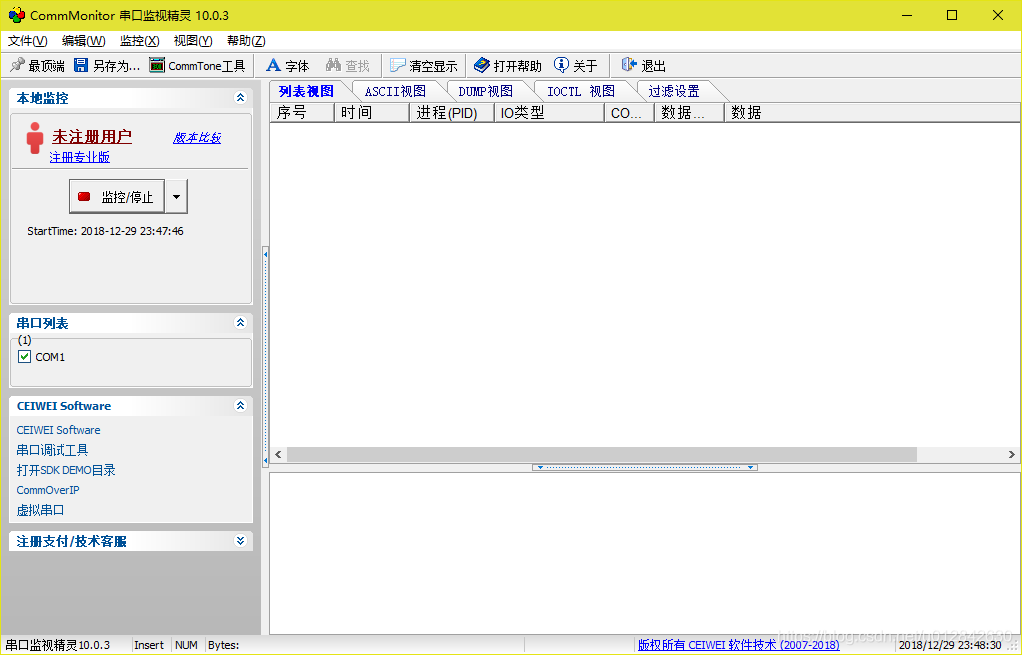Screen dimensions: 1022x655
Task: Click the 时间 column header
Action: (372, 113)
